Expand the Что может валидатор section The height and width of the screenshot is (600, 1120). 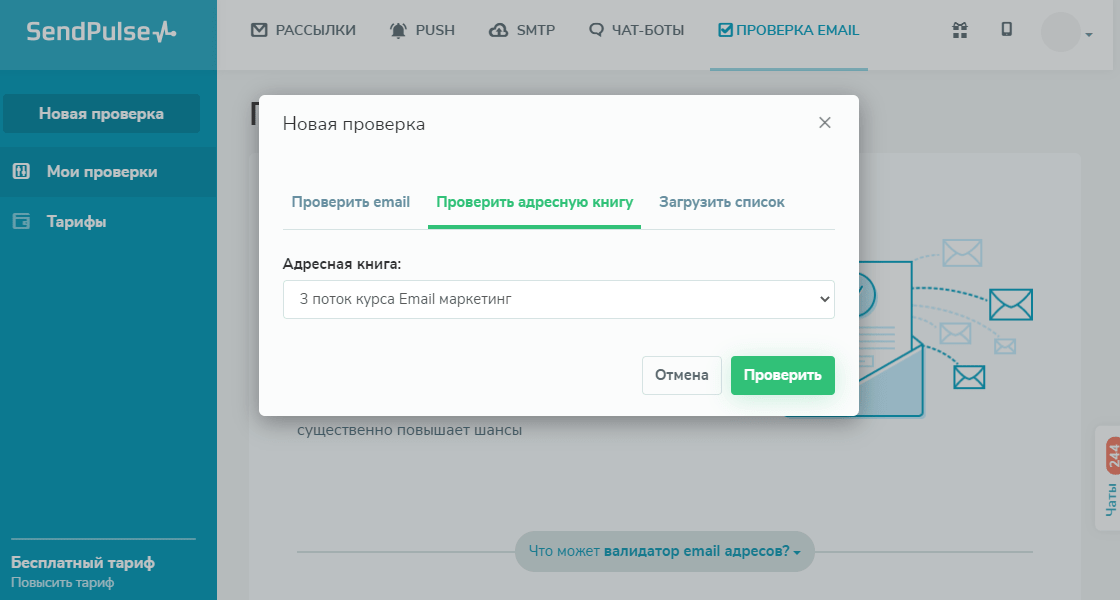(x=665, y=551)
